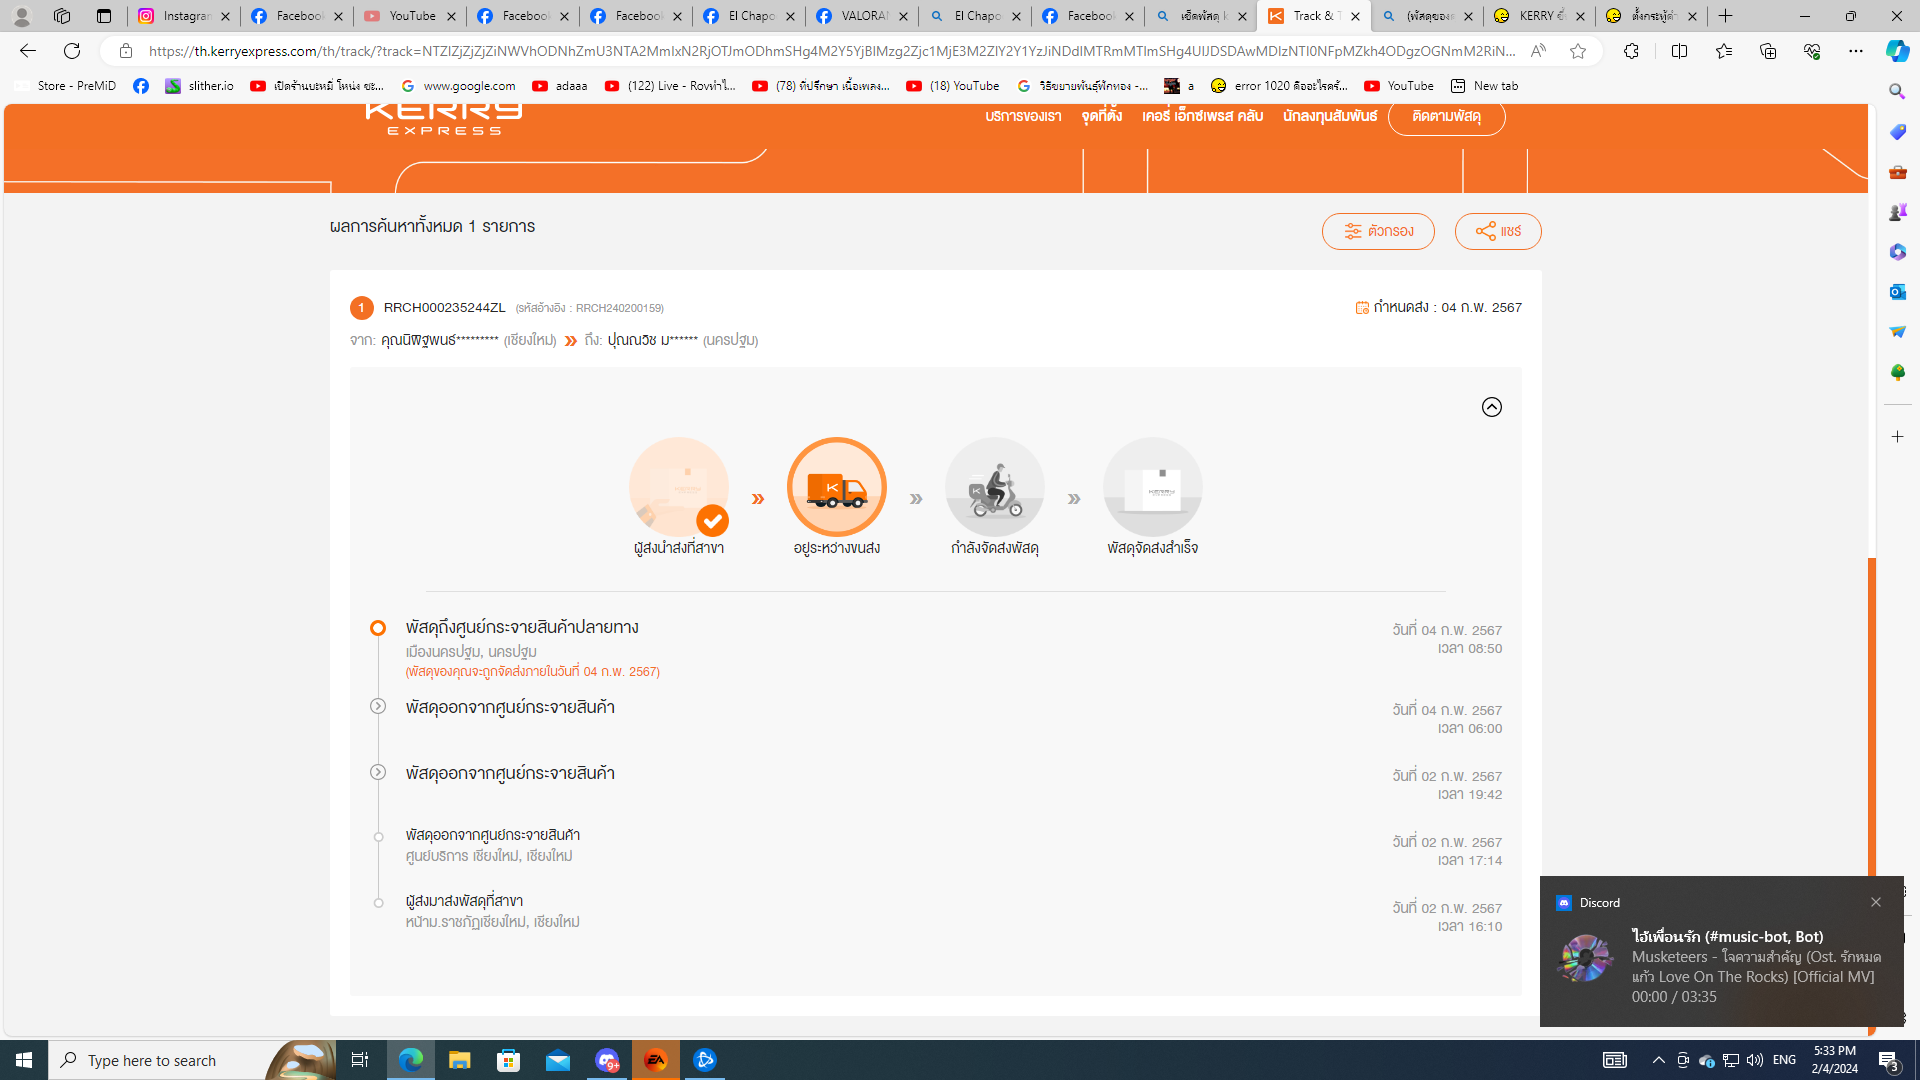Click the delivery truck in-transit icon
This screenshot has height=1080, width=1920.
(837, 487)
